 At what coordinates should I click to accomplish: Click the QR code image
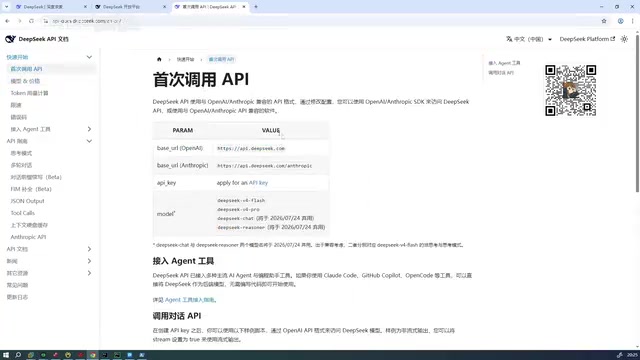pos(571,90)
